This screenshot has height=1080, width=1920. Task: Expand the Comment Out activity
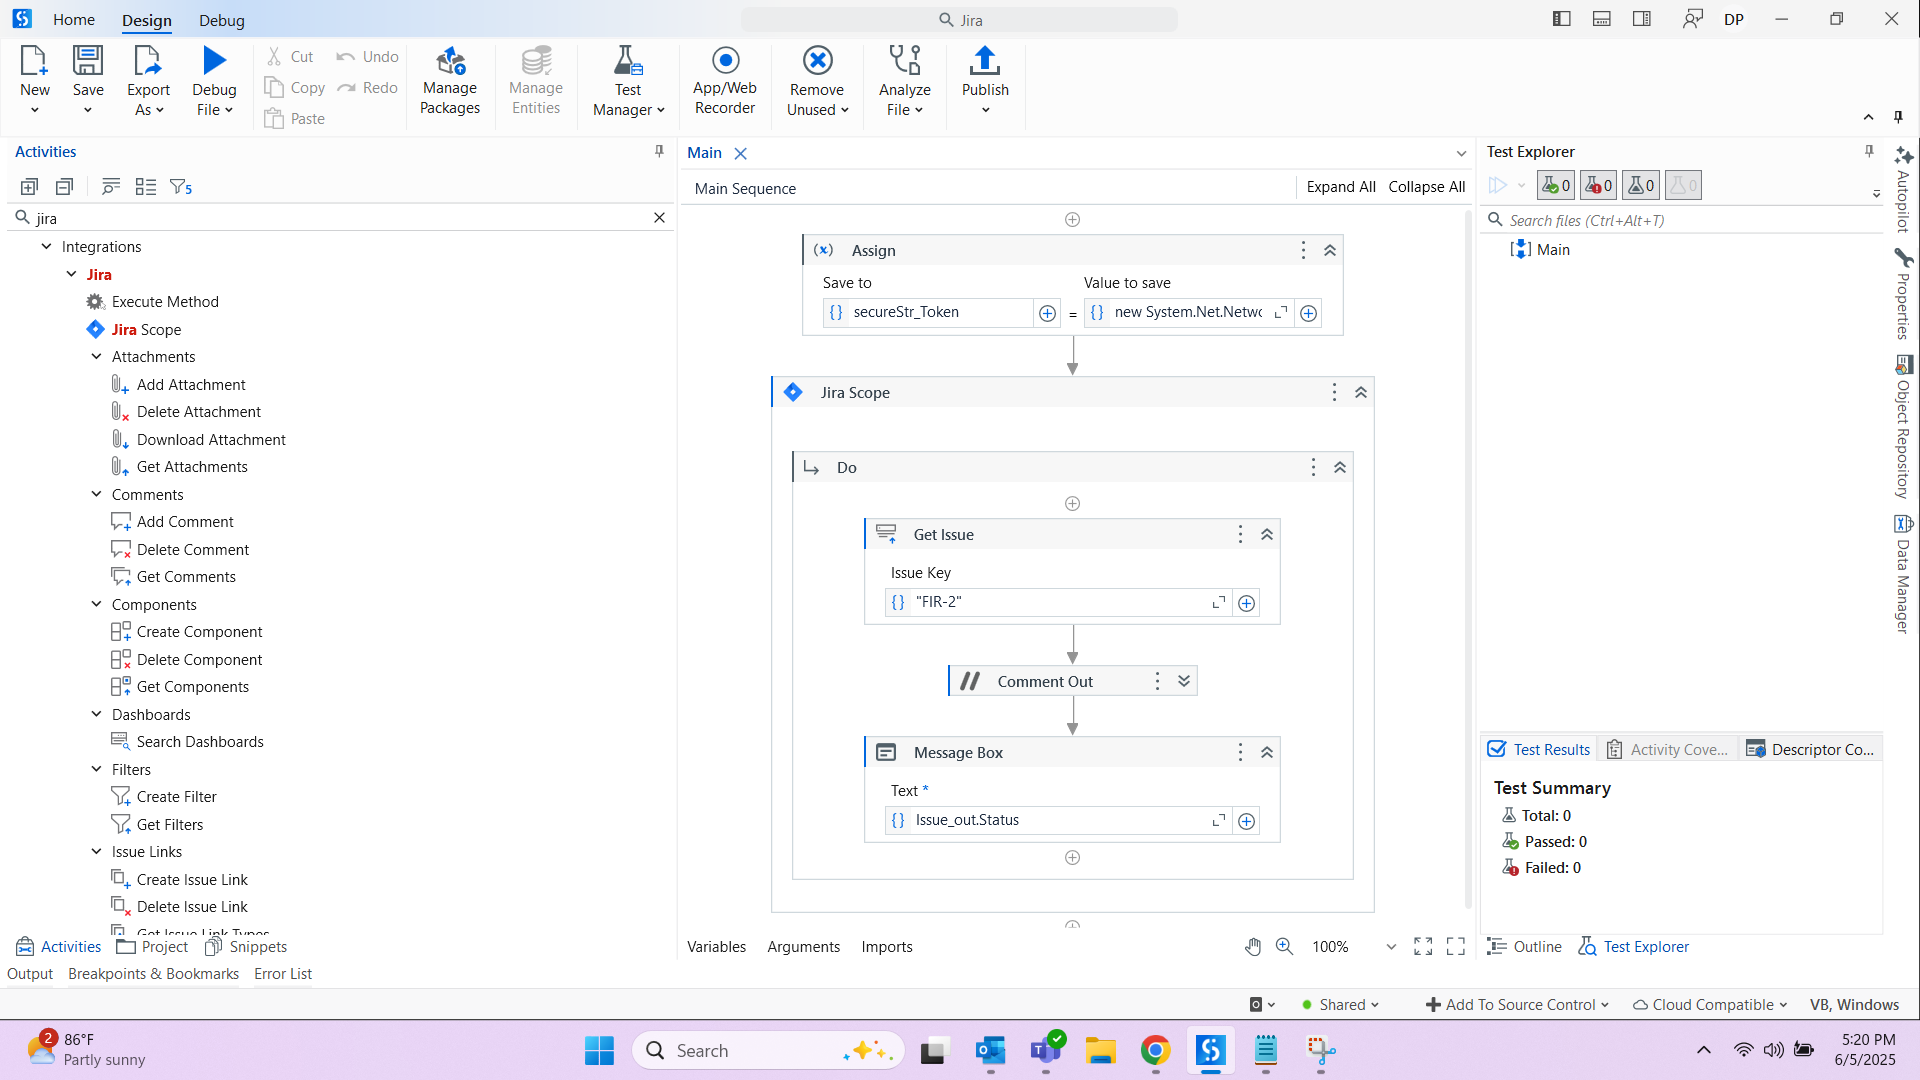1184,681
